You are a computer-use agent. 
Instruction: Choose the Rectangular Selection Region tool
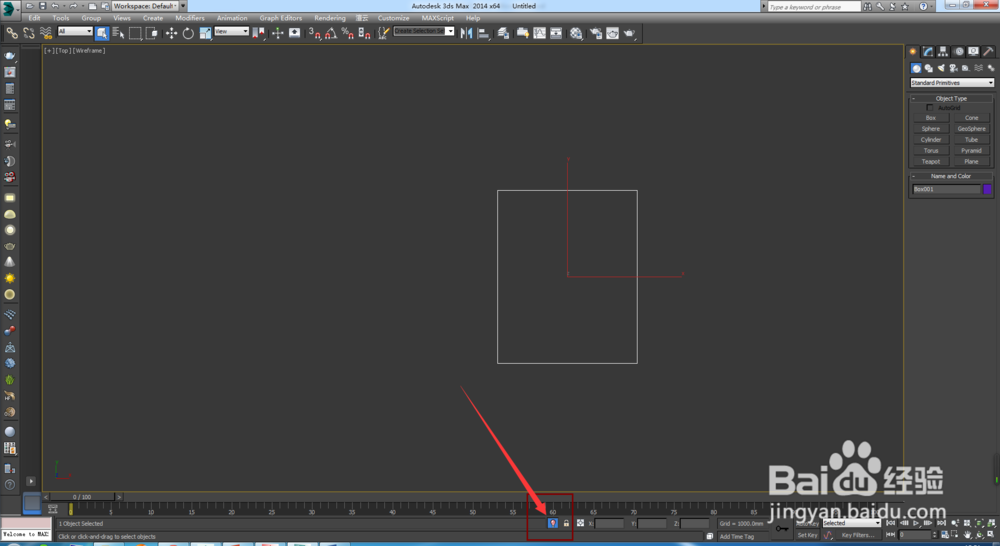(x=135, y=33)
